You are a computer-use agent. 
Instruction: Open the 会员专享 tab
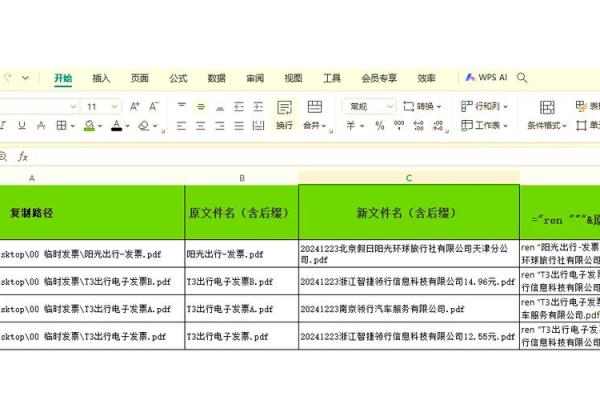coord(379,78)
